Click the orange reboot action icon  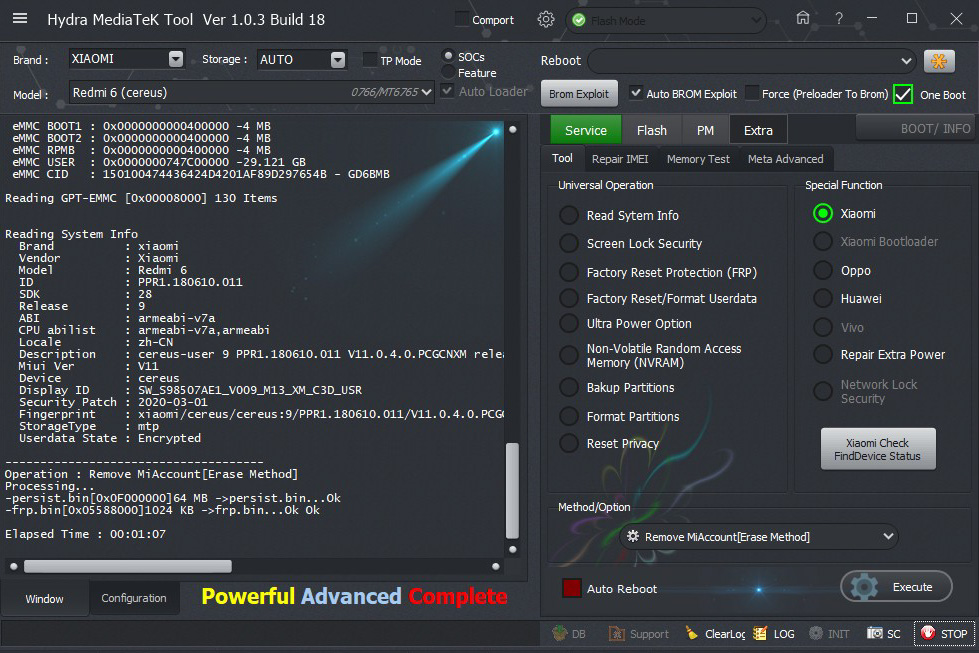(939, 61)
